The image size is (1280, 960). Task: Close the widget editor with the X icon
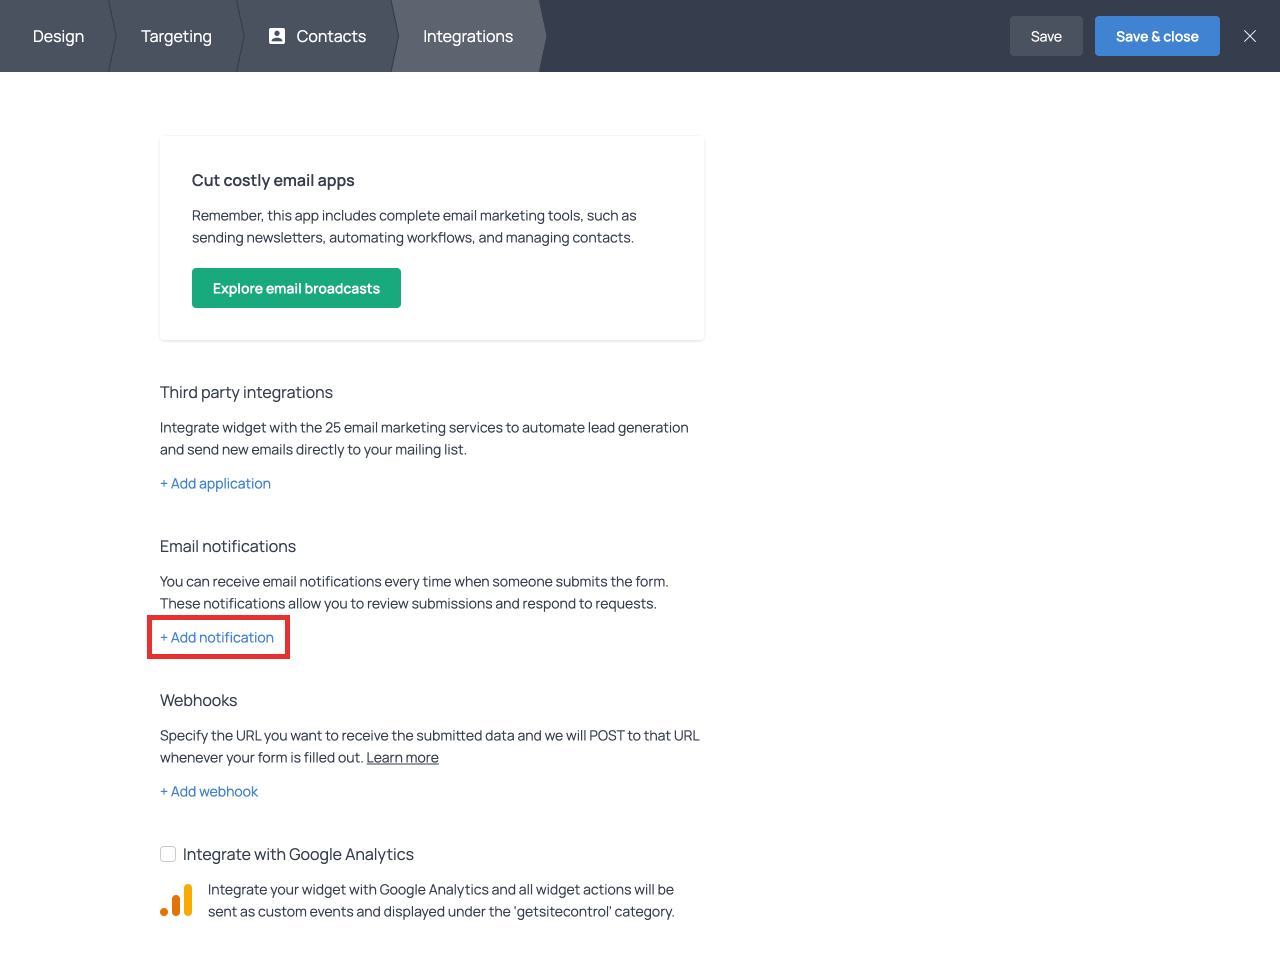tap(1249, 36)
